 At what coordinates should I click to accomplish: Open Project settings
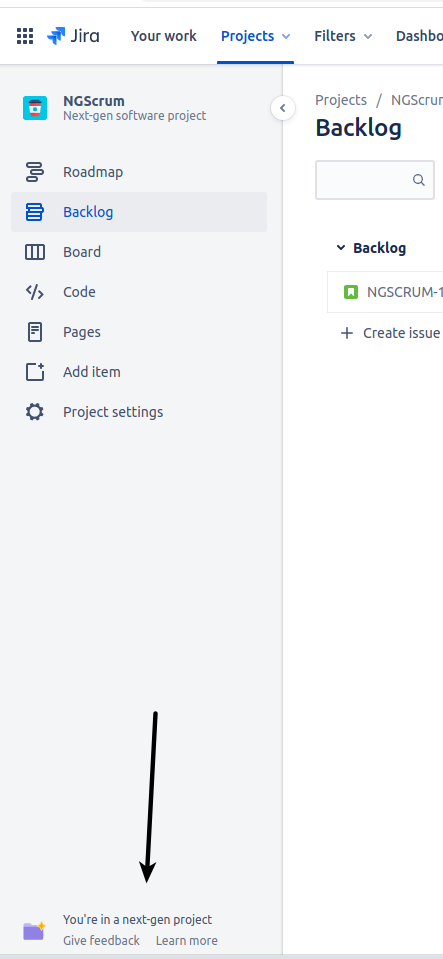tap(139, 412)
